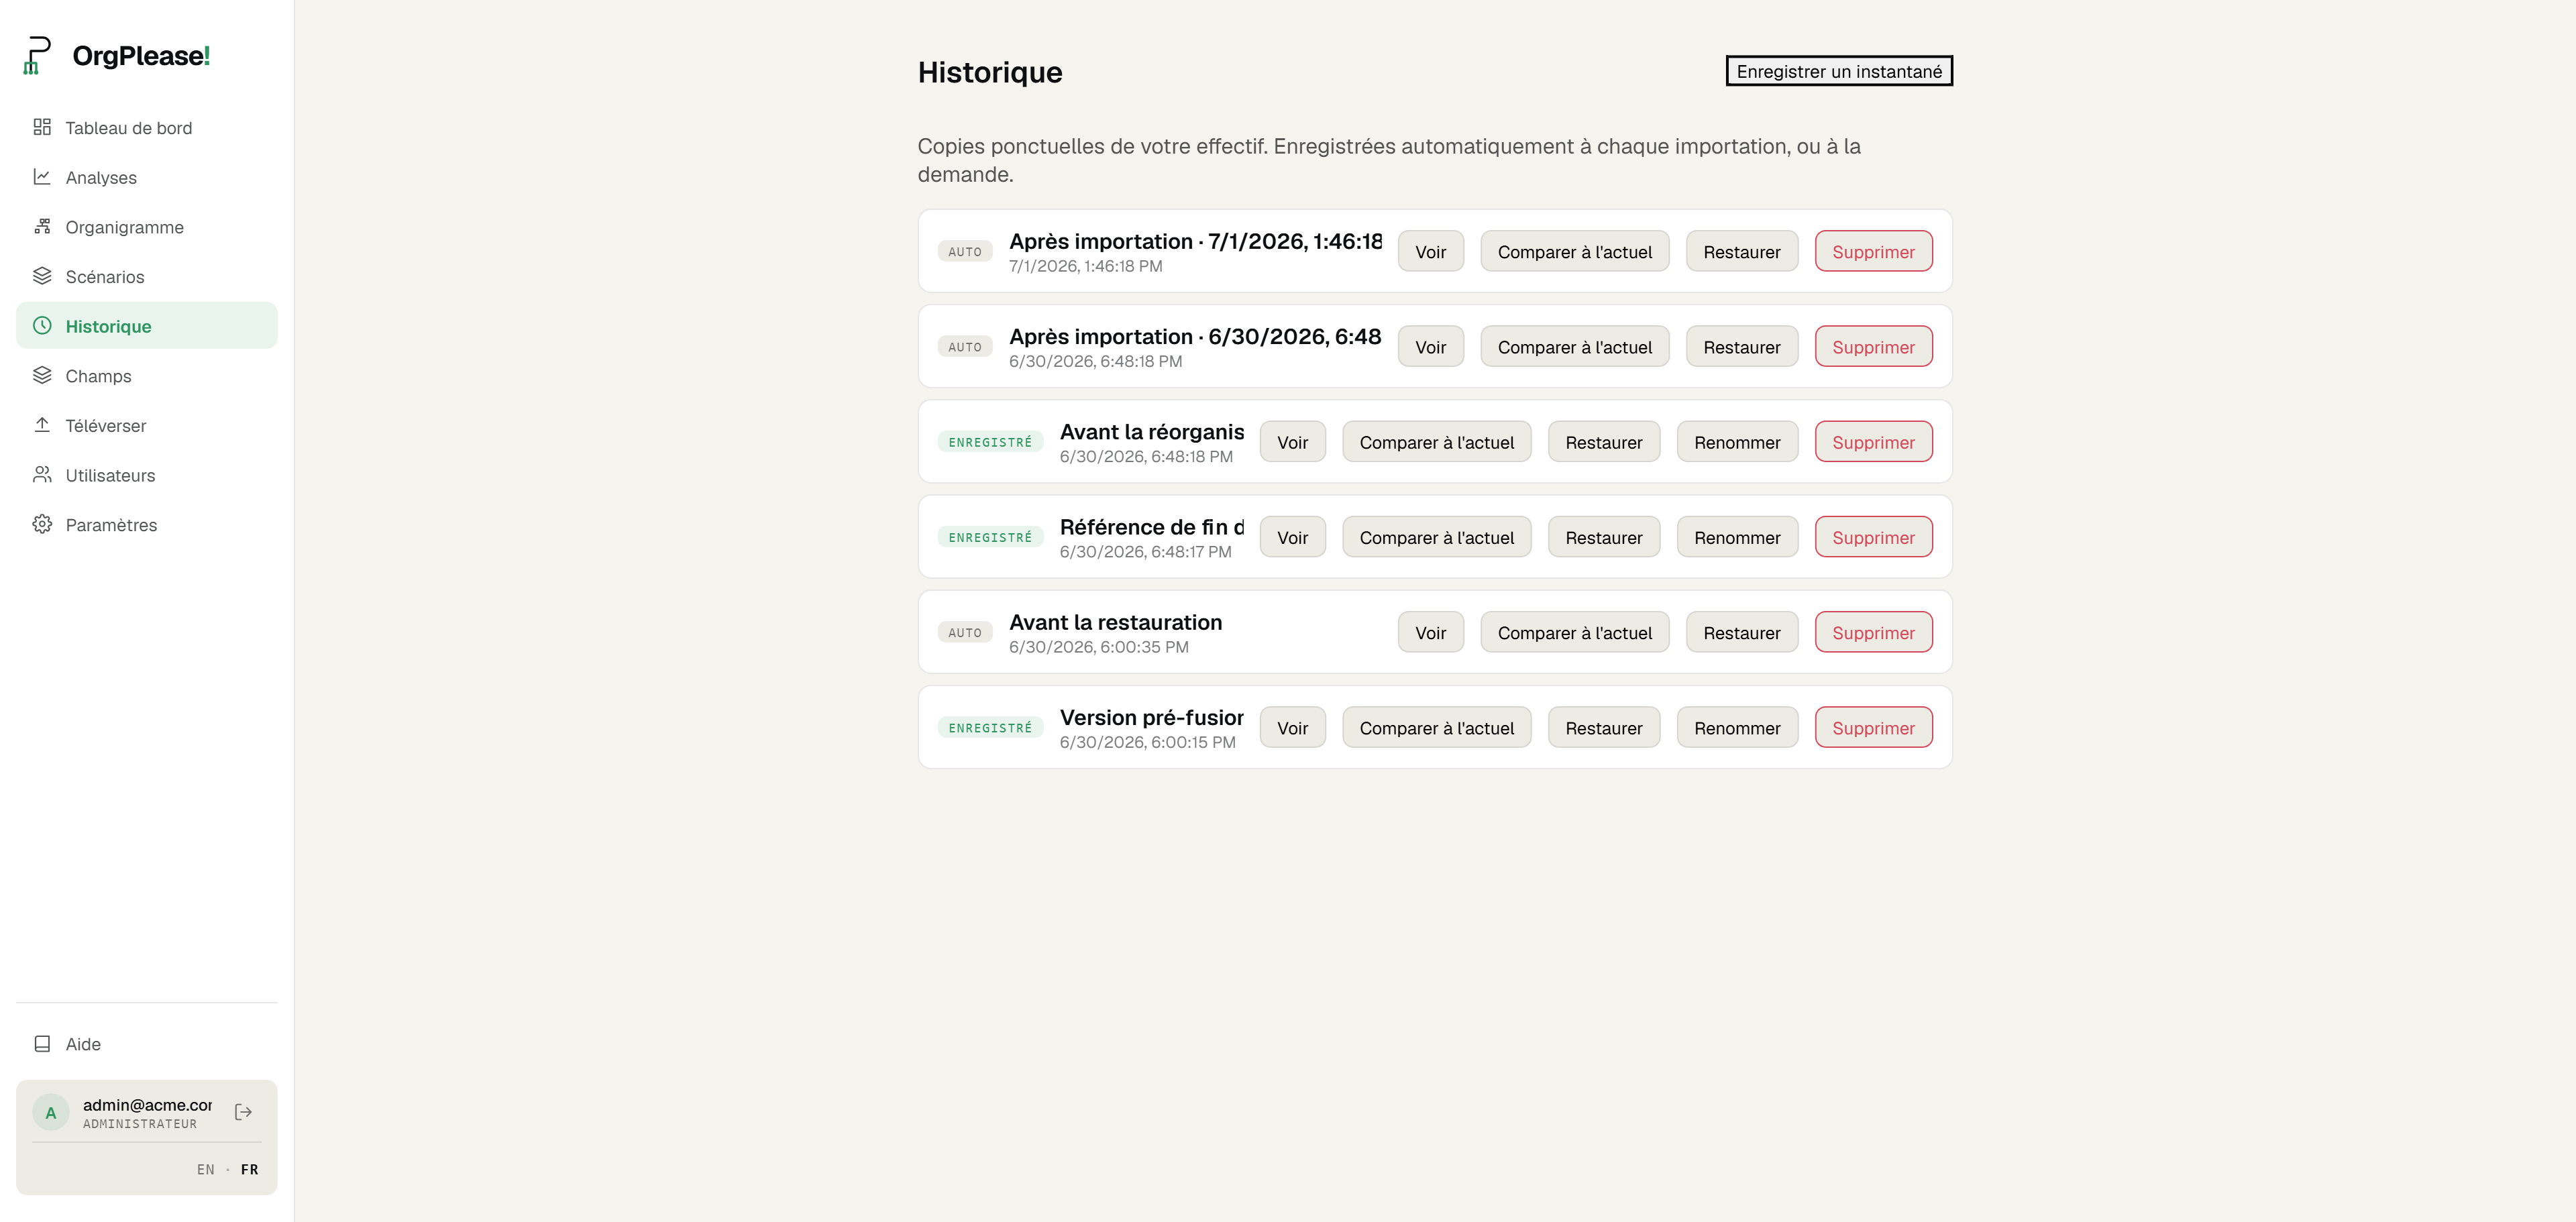This screenshot has width=2576, height=1222.
Task: Restore the Référence de fin snapshot
Action: pyautogui.click(x=1603, y=537)
